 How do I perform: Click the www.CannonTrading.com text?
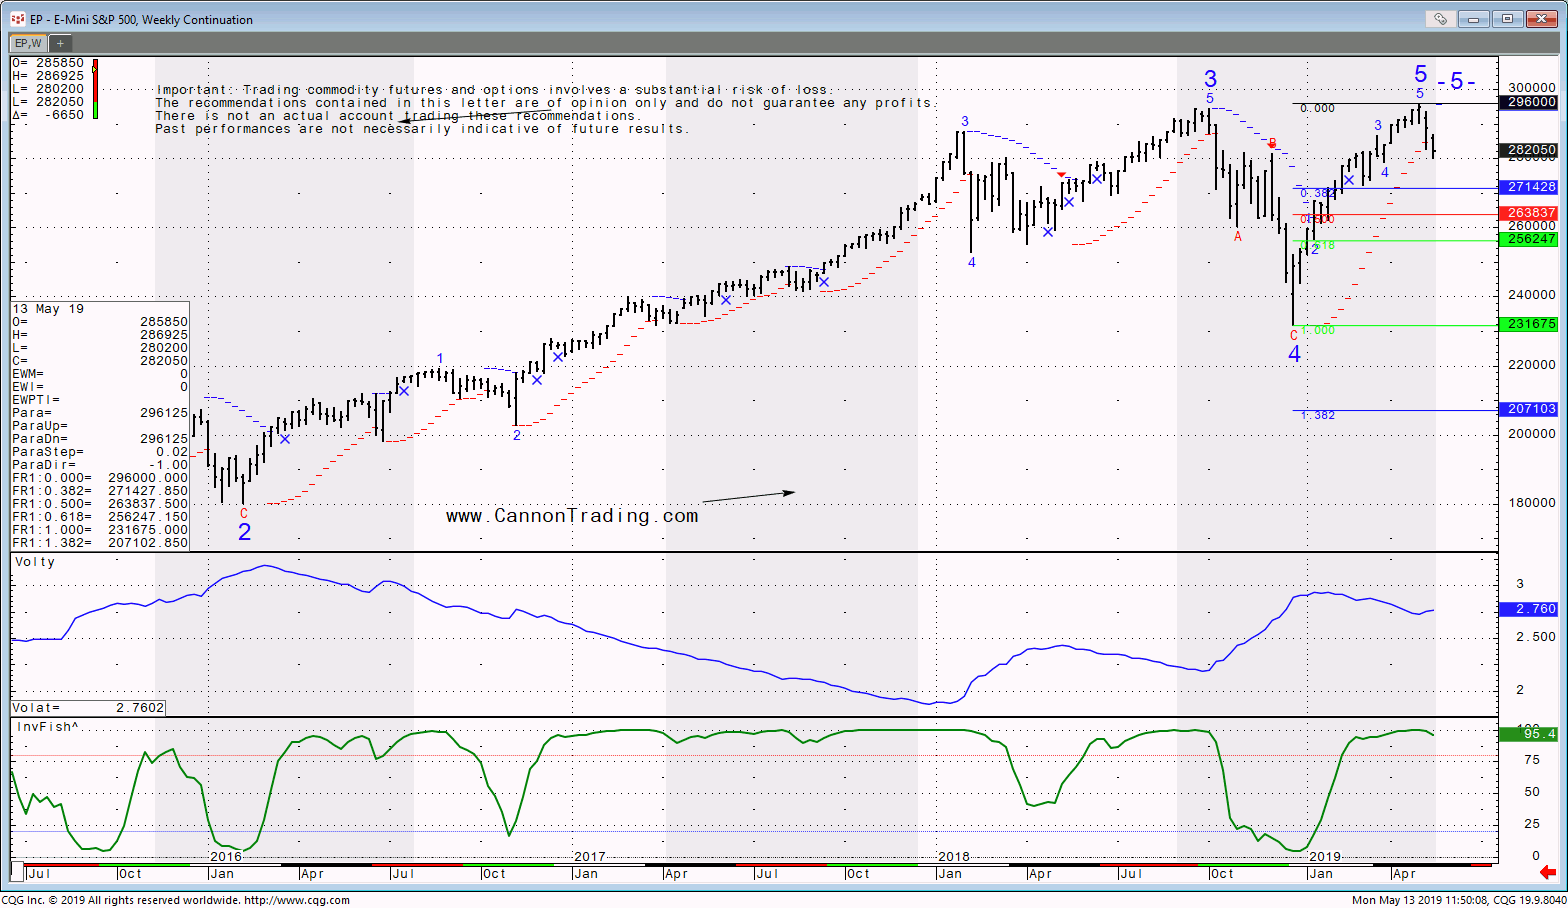[x=572, y=516]
